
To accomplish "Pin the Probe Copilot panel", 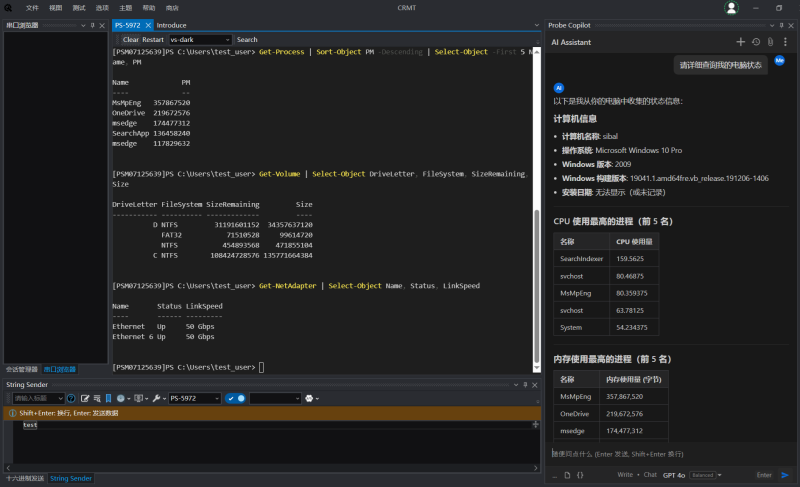I will pyautogui.click(x=781, y=25).
